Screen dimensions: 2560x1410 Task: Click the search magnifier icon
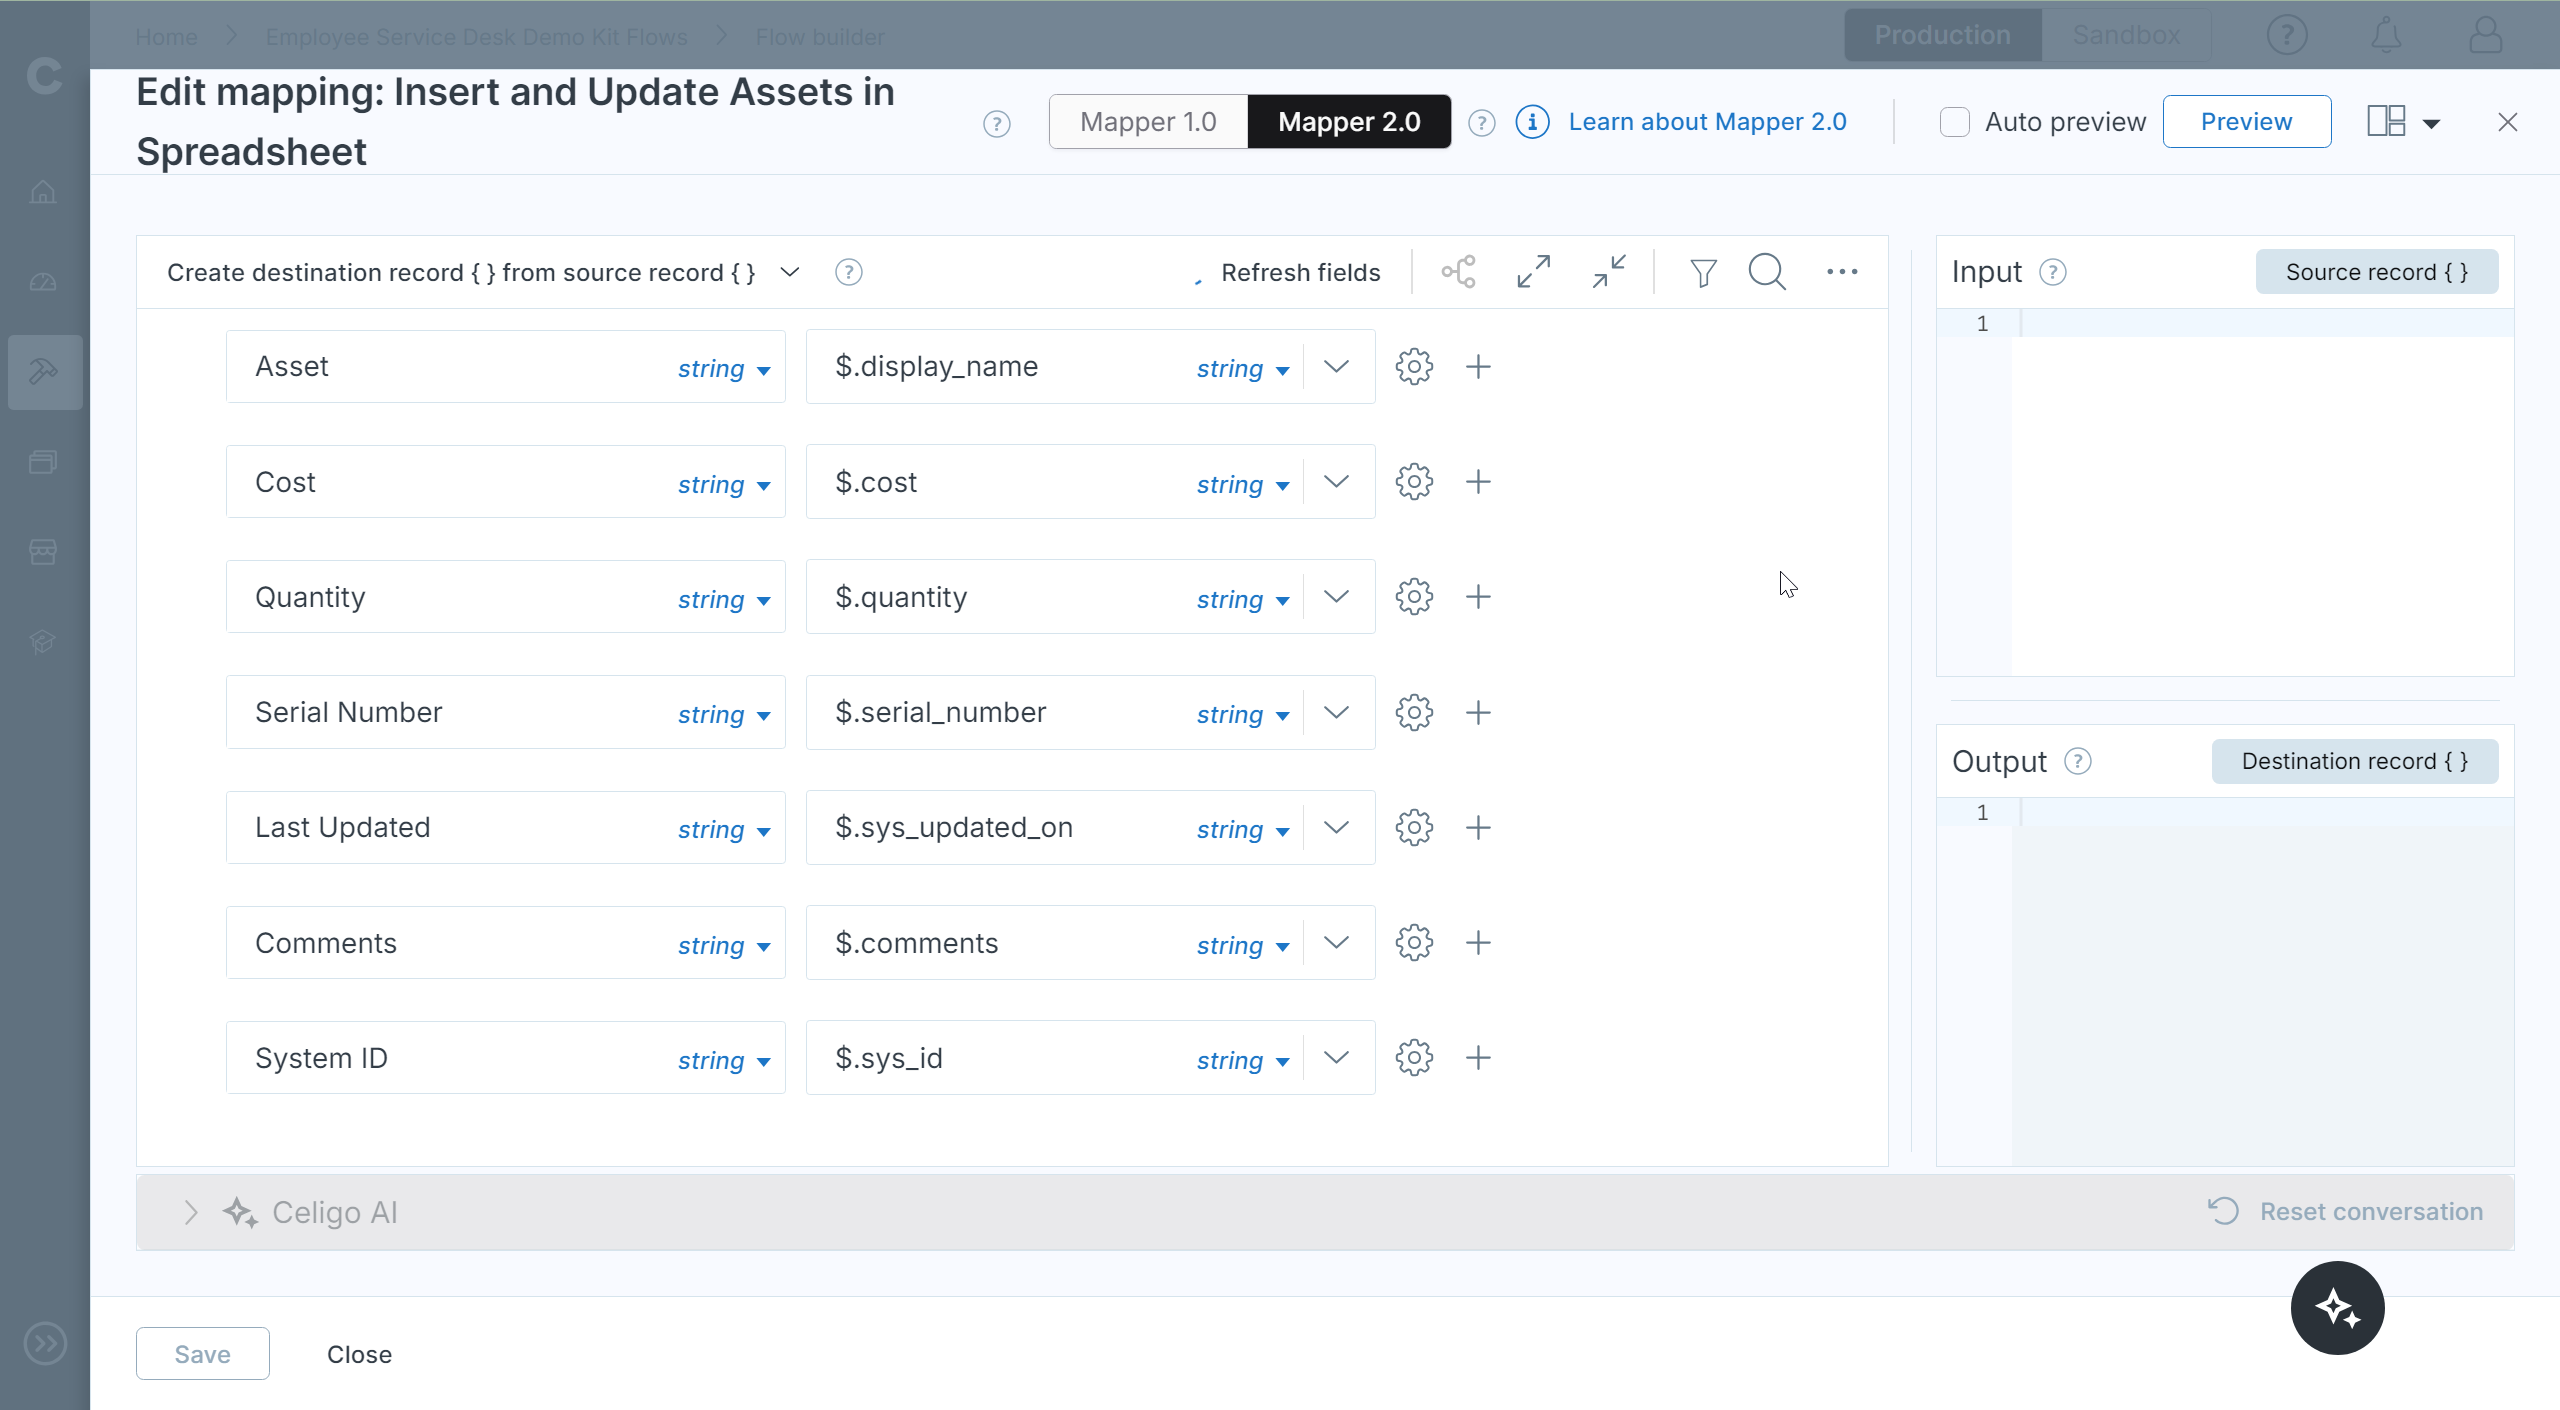click(1767, 272)
